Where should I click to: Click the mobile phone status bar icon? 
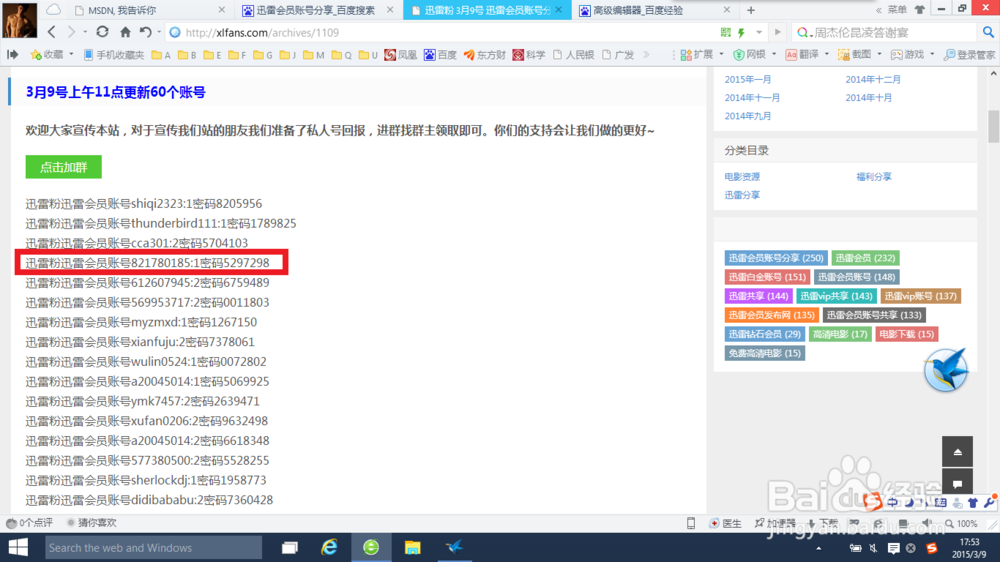[691, 523]
